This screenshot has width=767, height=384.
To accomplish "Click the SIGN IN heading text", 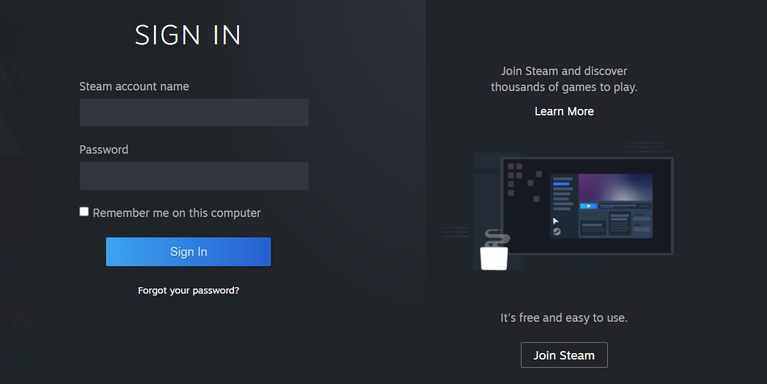I will 188,35.
